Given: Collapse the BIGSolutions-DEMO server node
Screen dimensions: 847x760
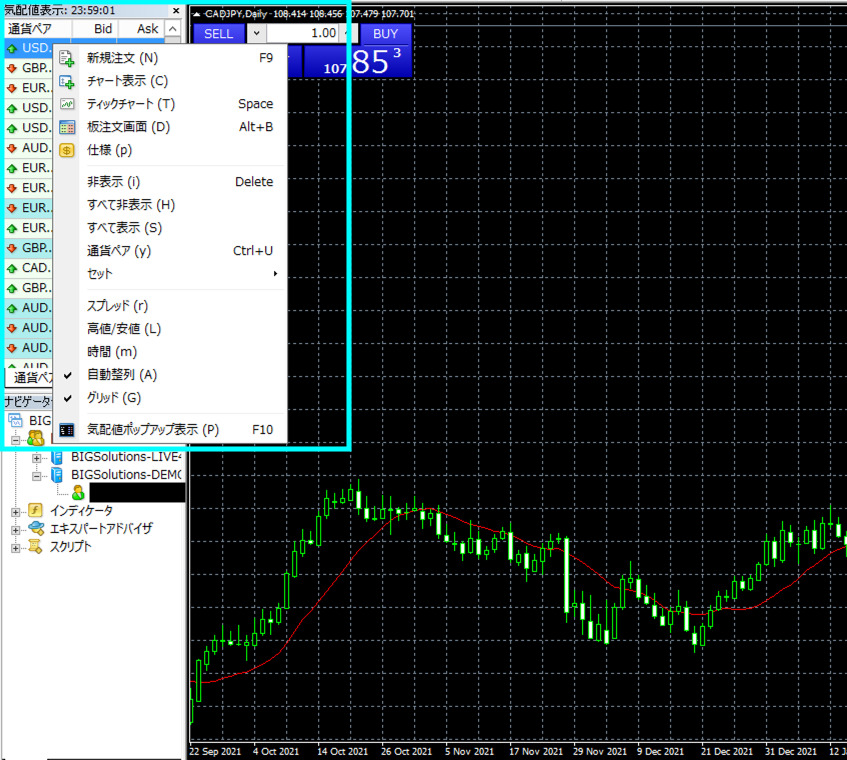Looking at the screenshot, I should [x=37, y=475].
